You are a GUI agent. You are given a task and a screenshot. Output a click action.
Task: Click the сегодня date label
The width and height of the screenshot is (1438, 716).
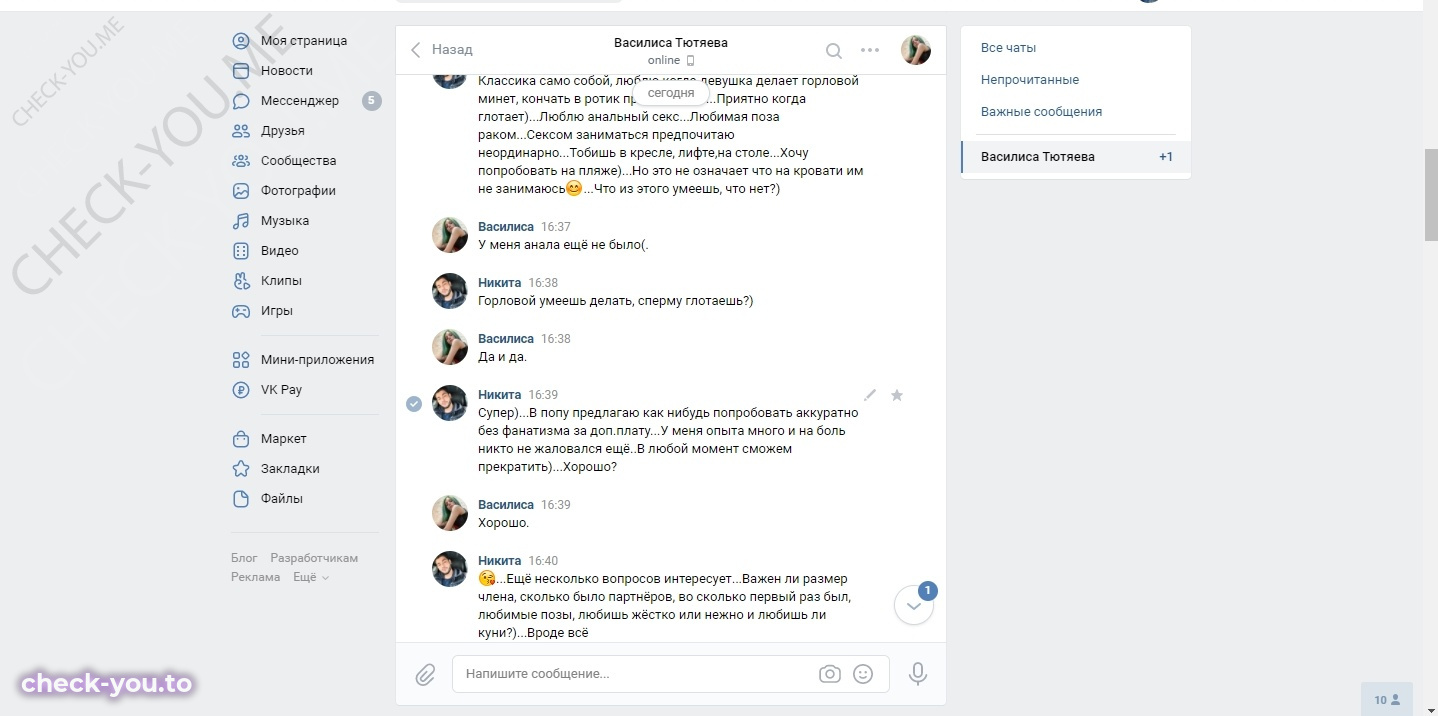pos(671,93)
